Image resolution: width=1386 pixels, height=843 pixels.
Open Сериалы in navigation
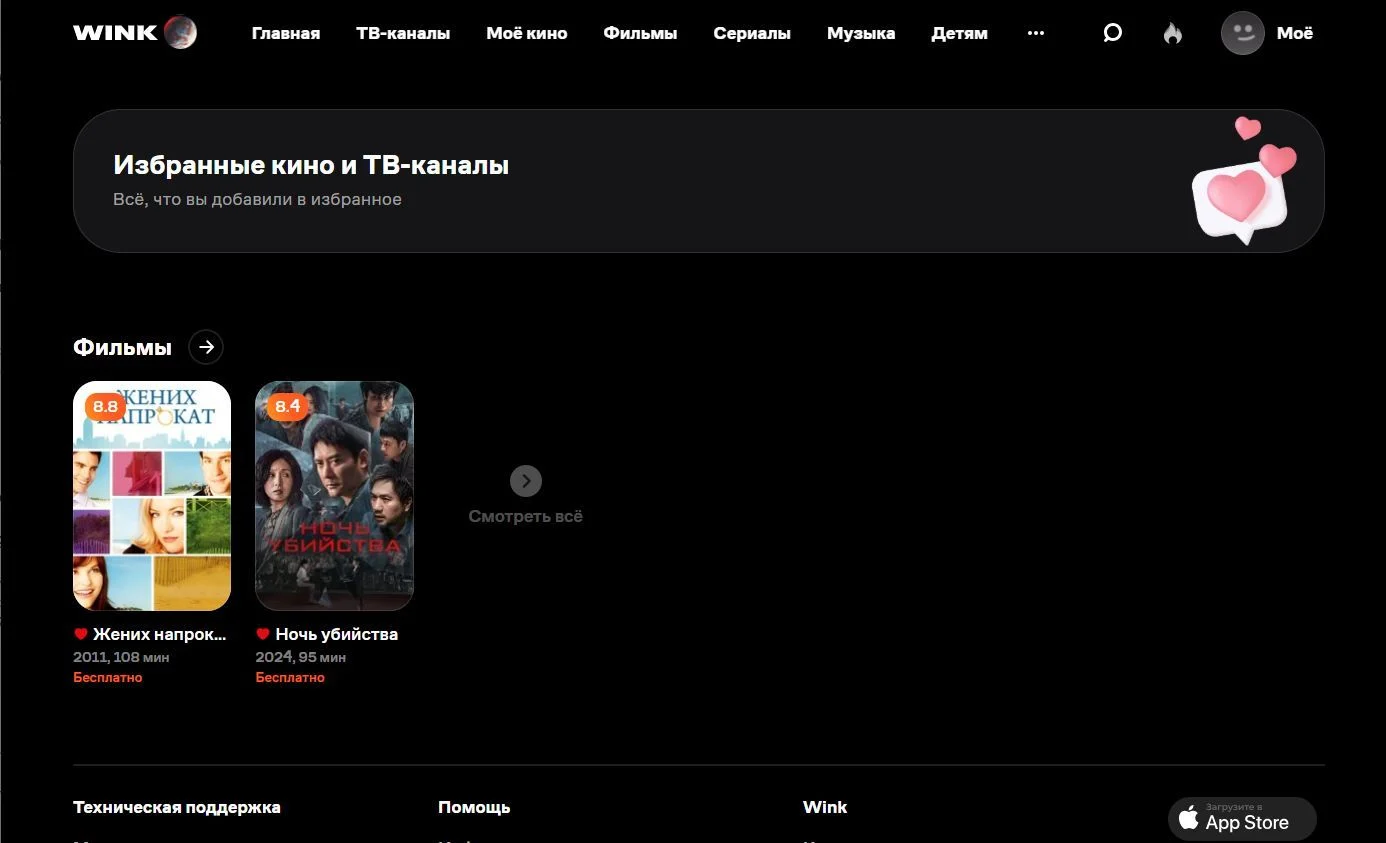[752, 33]
